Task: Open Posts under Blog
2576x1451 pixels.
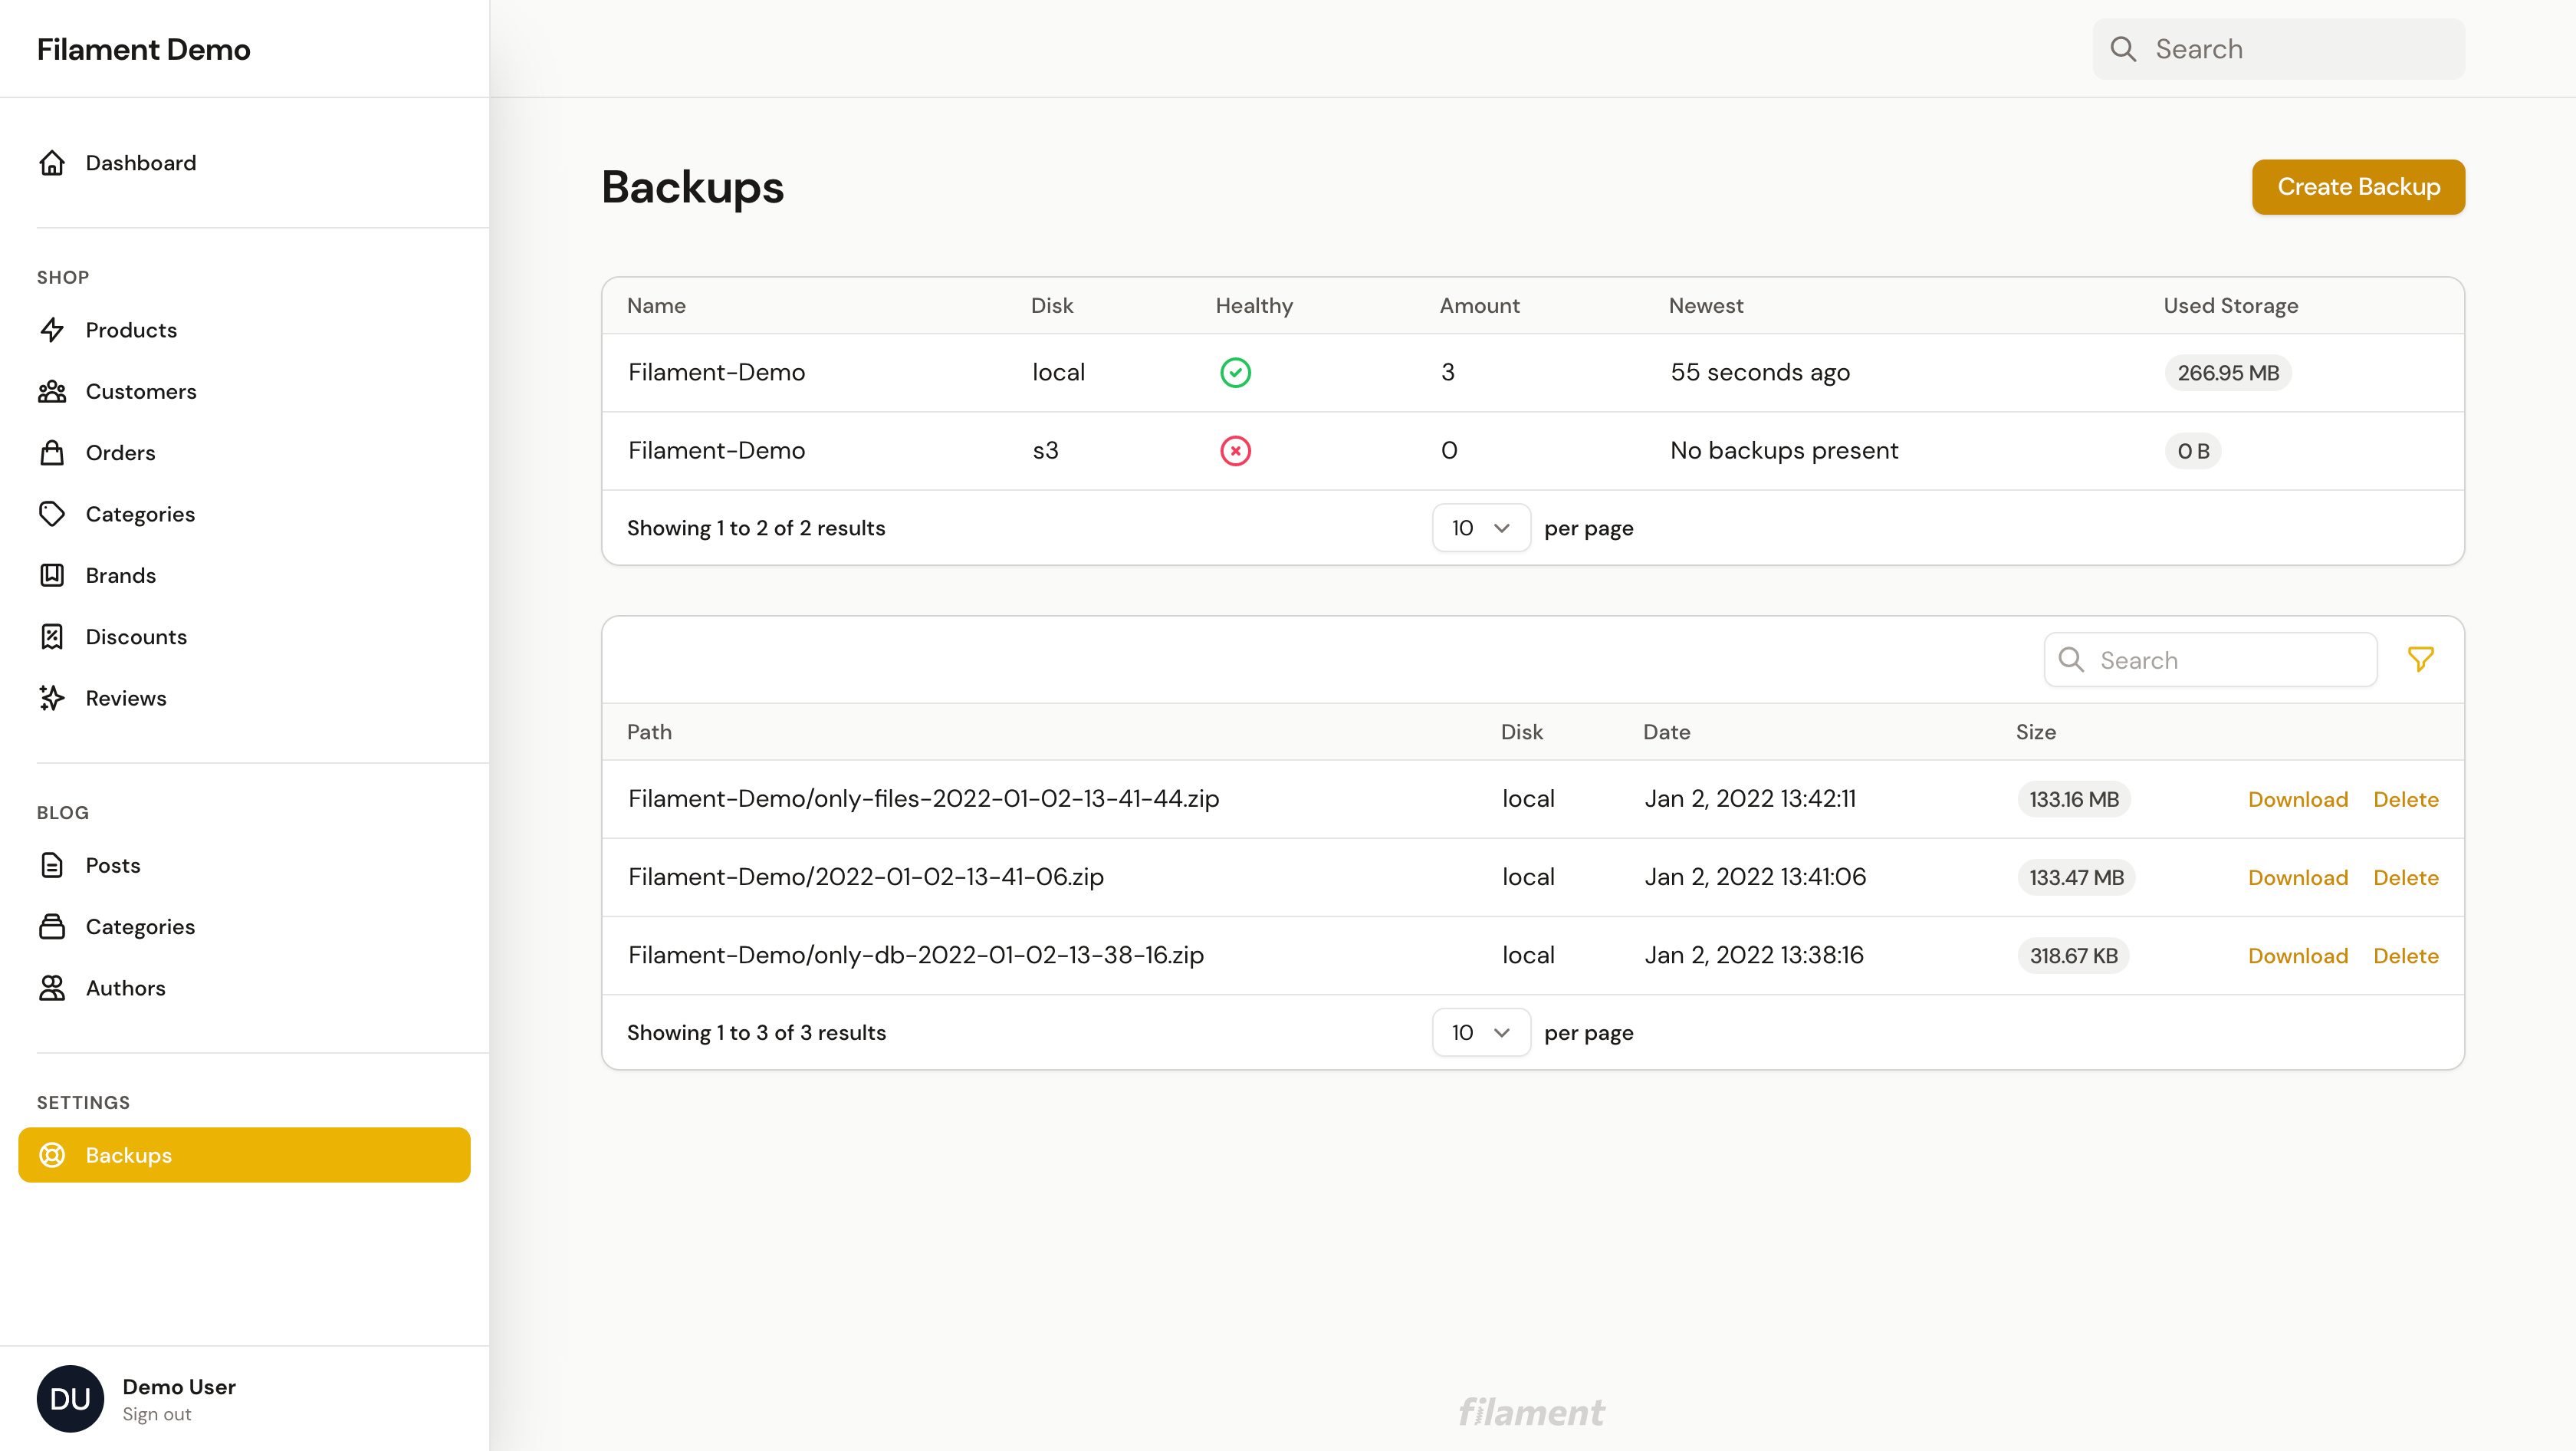Action: tap(113, 865)
